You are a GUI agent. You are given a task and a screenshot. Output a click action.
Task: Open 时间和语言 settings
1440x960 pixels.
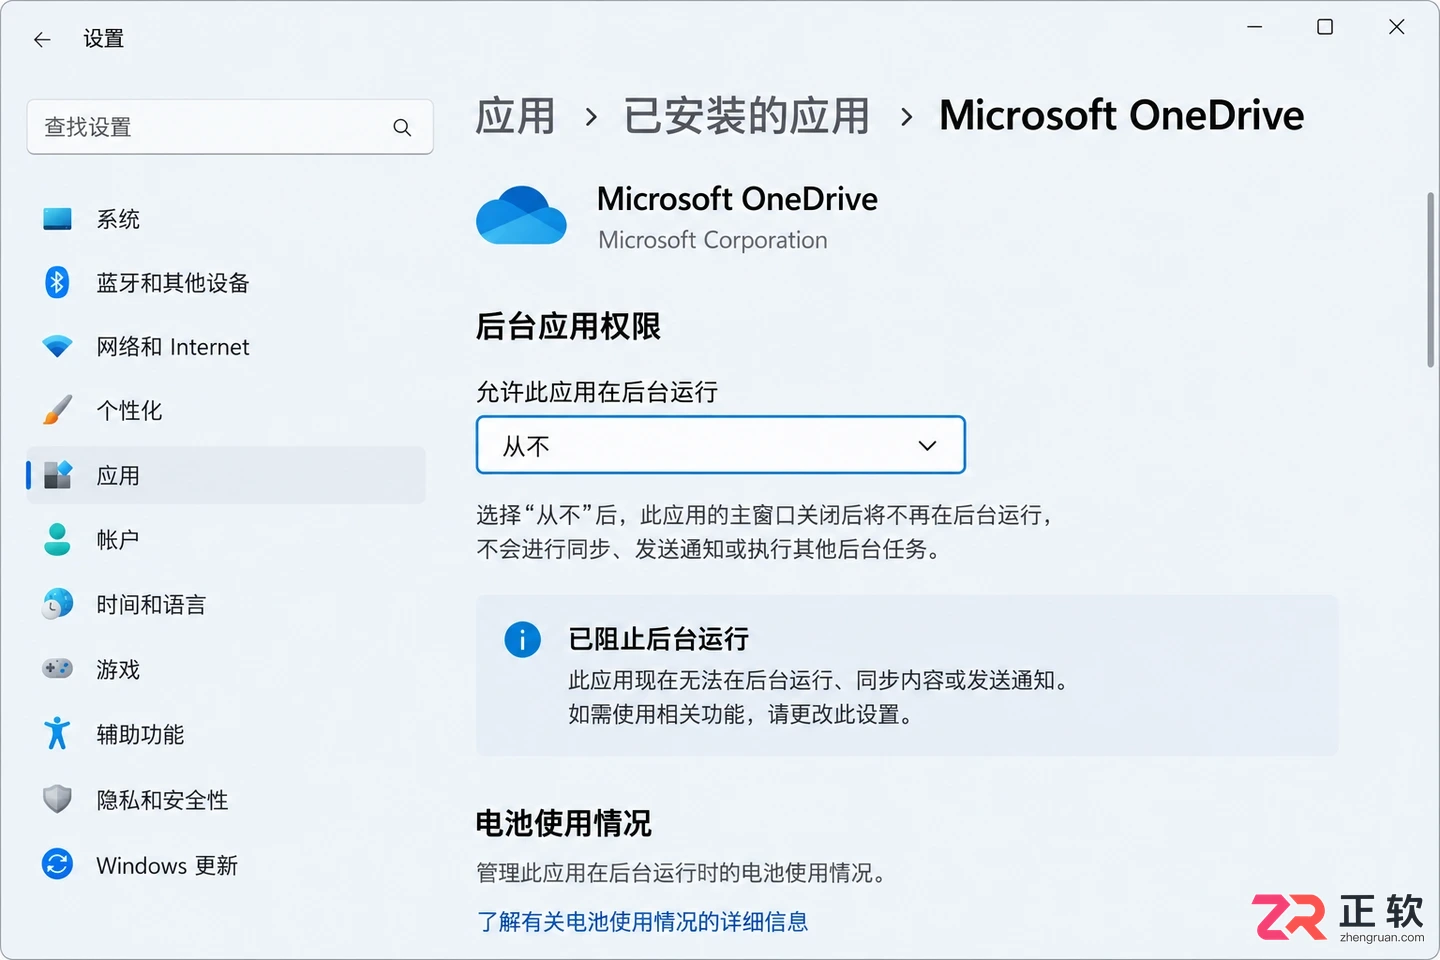[x=151, y=604]
